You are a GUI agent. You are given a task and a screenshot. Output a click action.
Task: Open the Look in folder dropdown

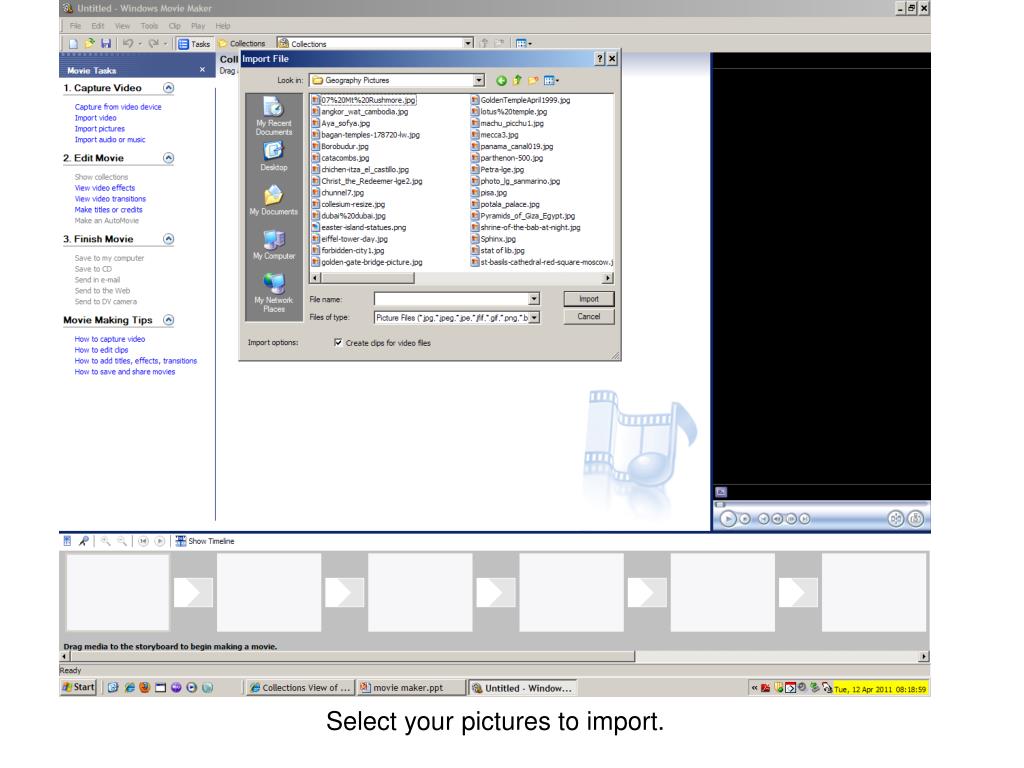479,80
